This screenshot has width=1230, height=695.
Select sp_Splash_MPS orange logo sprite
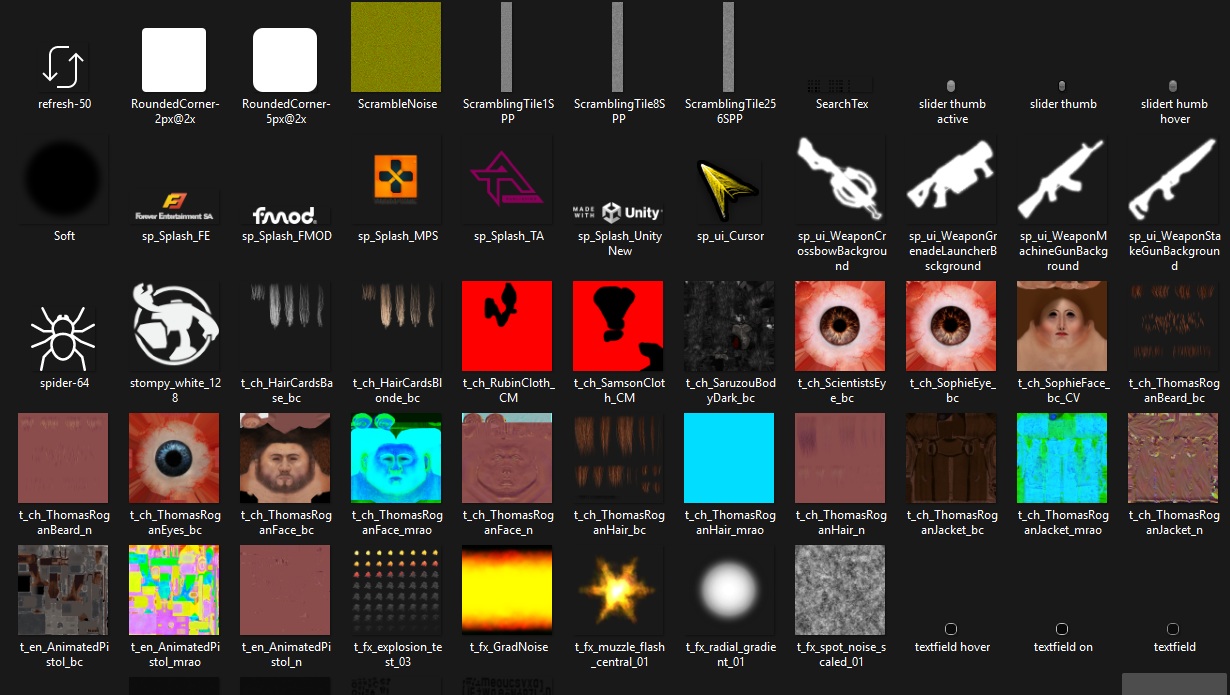tap(396, 179)
